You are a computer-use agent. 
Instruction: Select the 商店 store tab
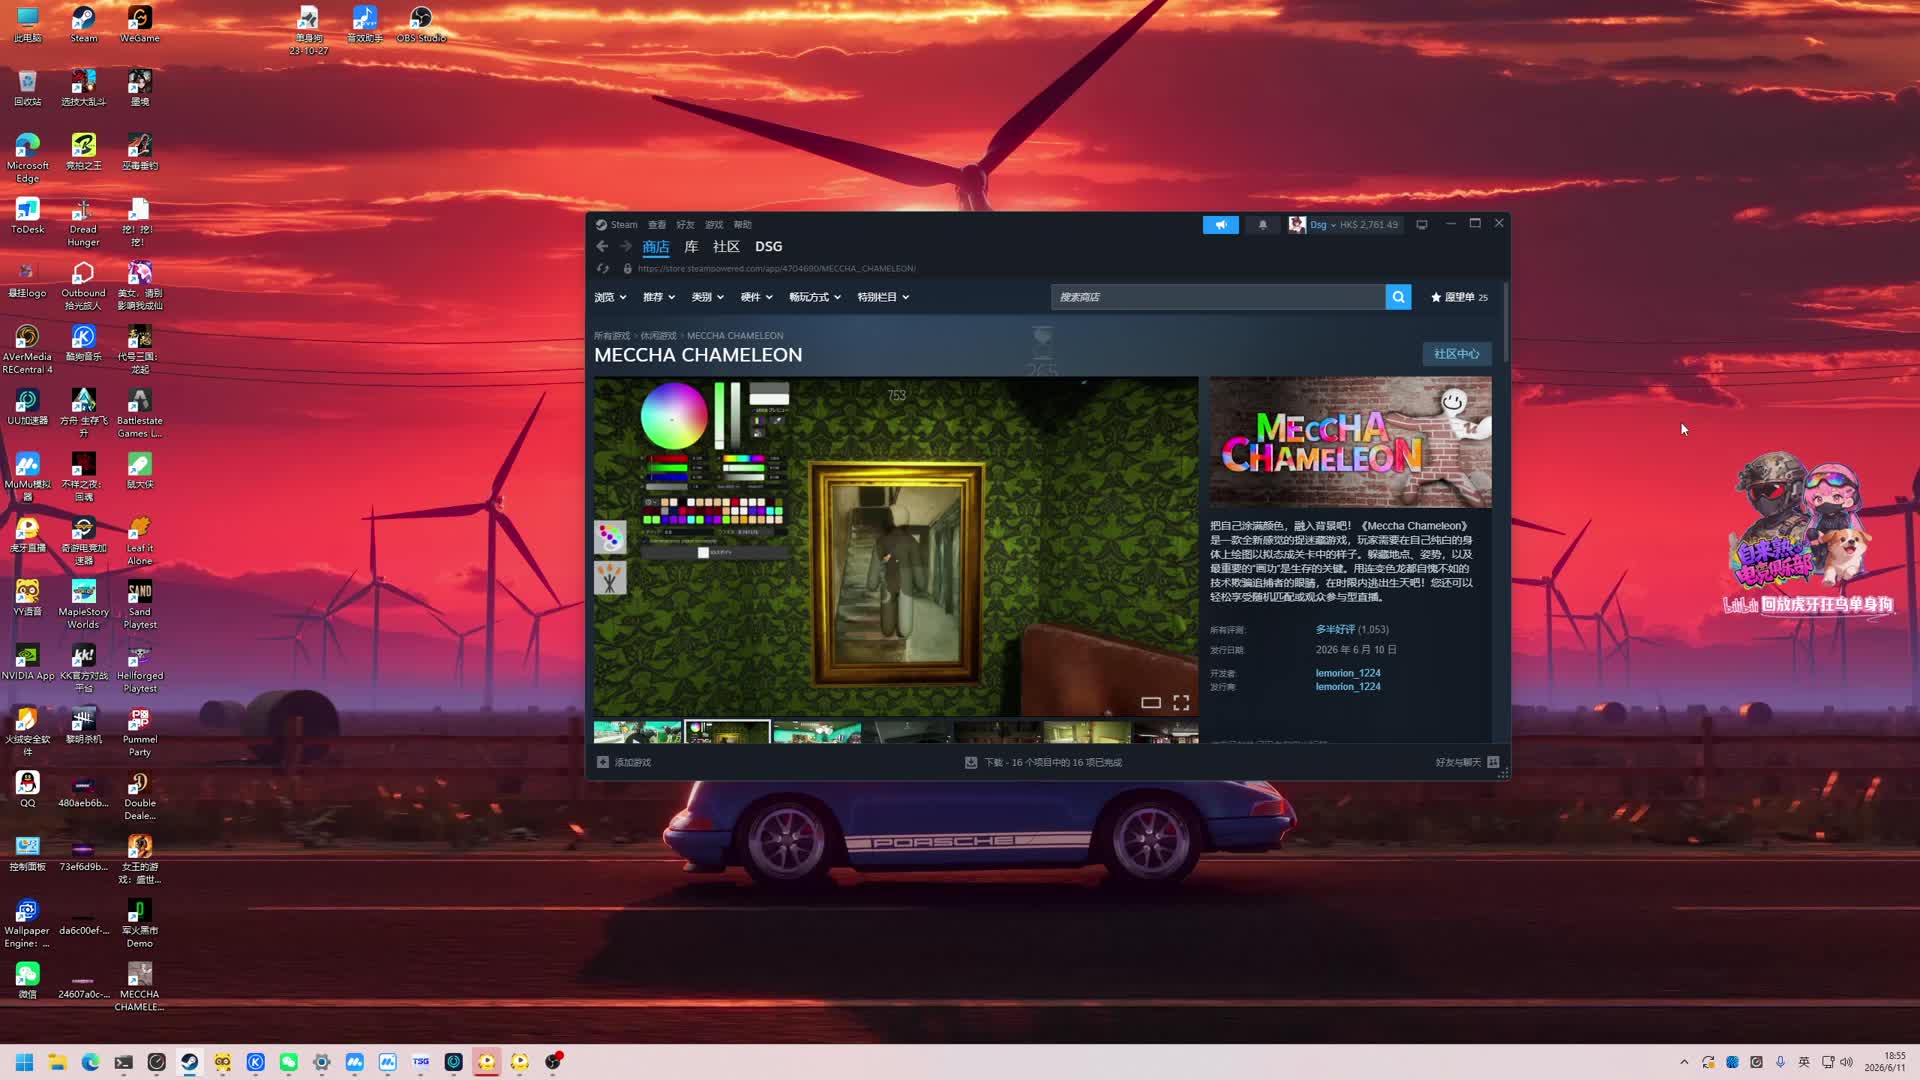tap(656, 247)
